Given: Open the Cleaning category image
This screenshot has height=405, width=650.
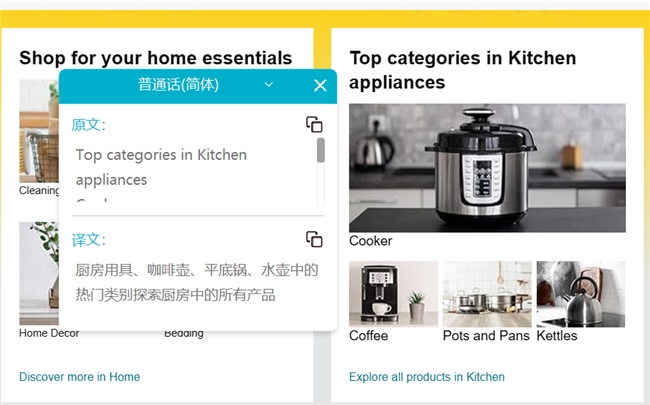Looking at the screenshot, I should coord(39,131).
